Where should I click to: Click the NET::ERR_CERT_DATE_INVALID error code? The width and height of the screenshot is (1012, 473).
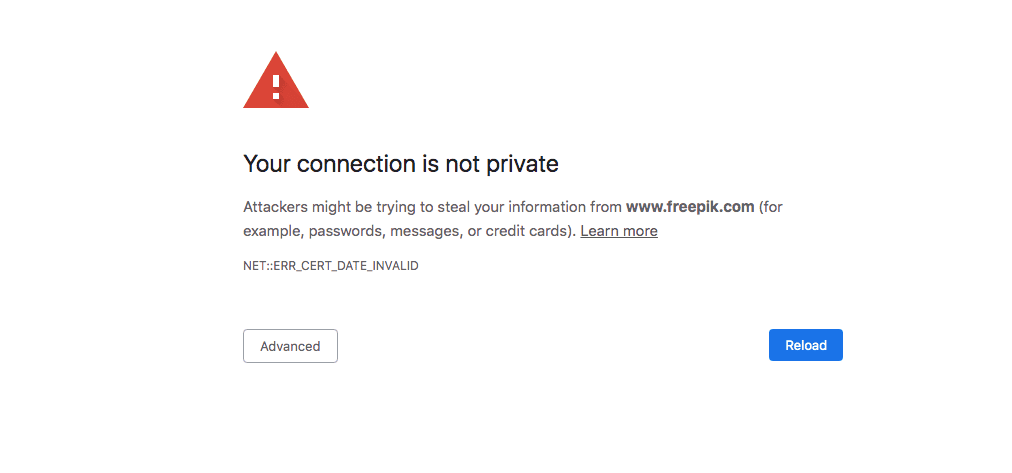click(331, 266)
